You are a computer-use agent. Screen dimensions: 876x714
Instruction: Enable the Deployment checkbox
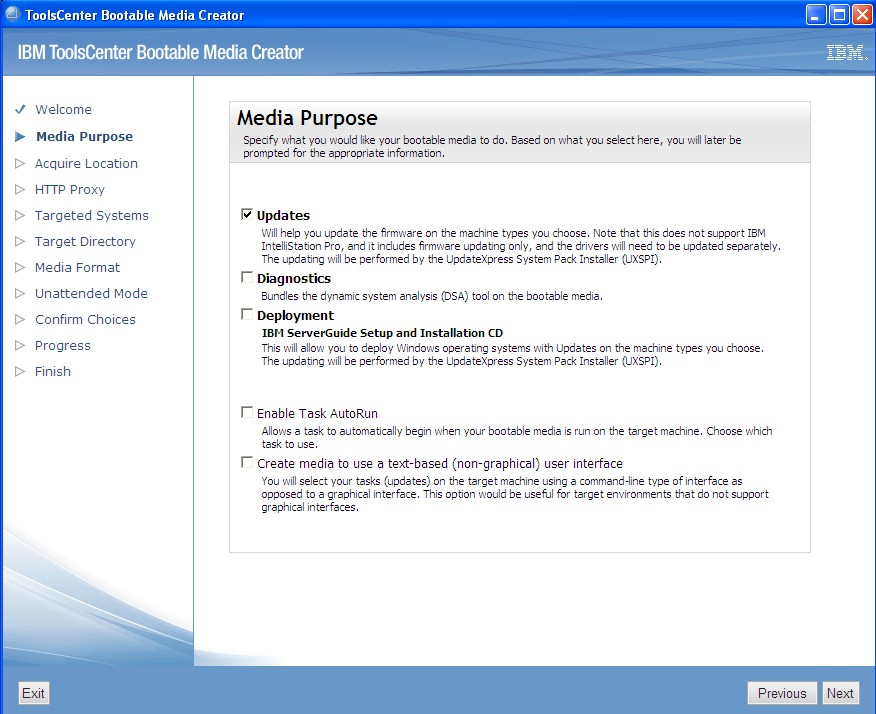tap(246, 314)
